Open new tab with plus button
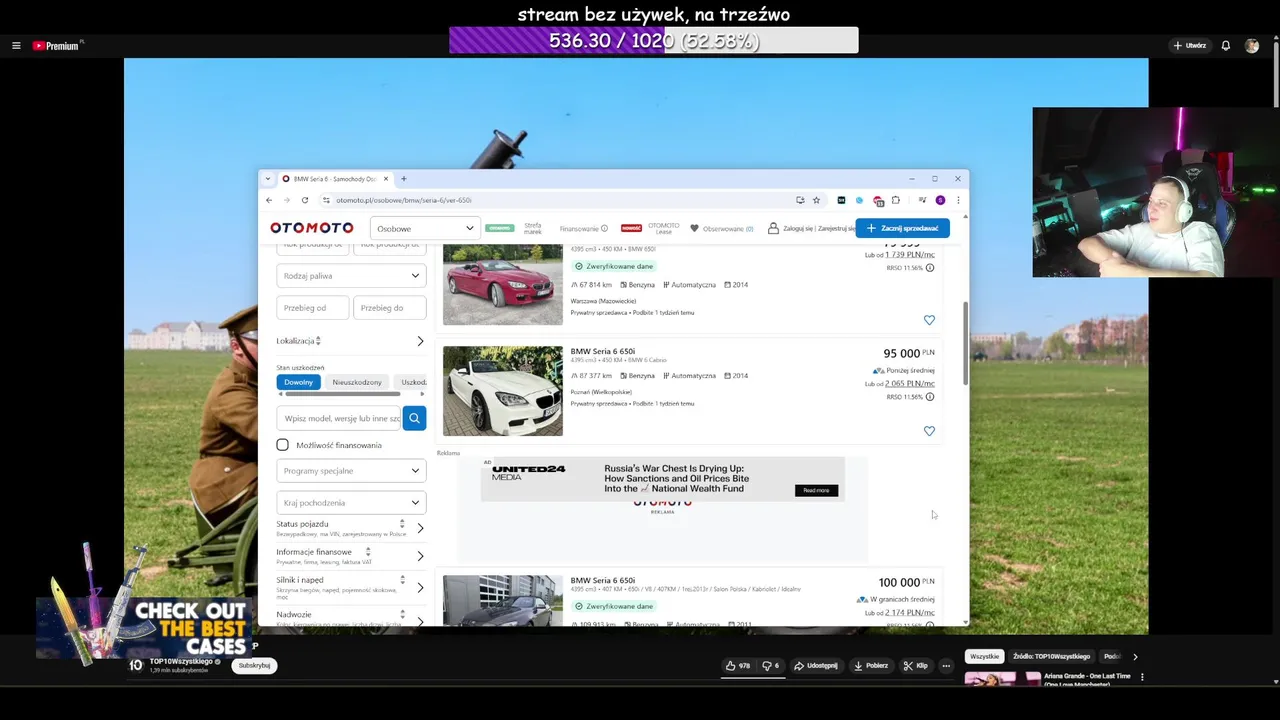The width and height of the screenshot is (1280, 720). 404,179
